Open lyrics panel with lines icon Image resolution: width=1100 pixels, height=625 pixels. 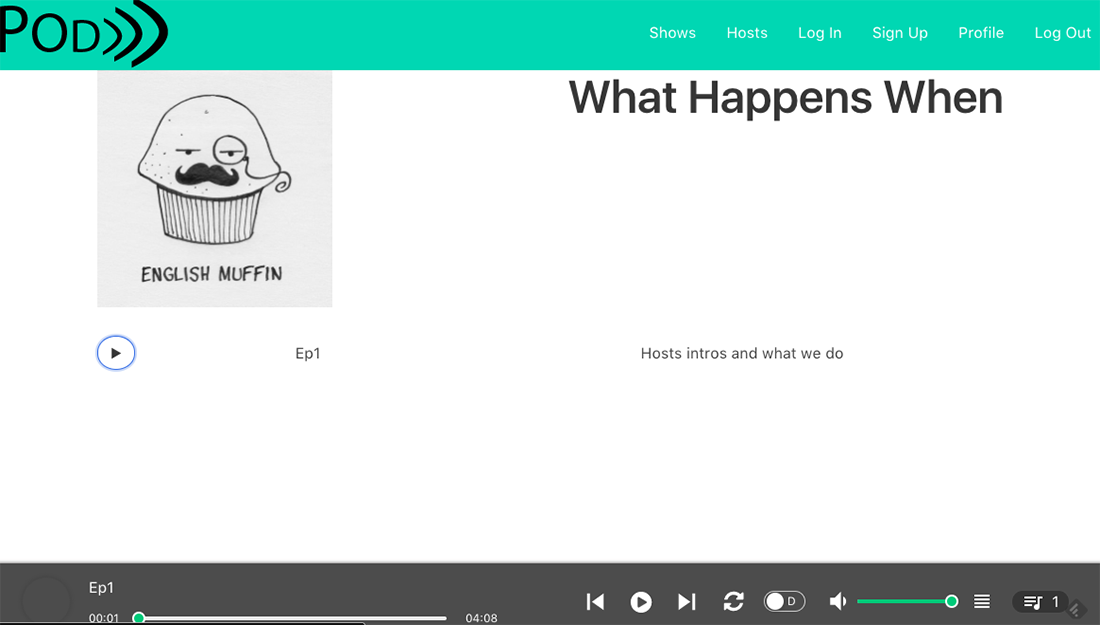[982, 601]
